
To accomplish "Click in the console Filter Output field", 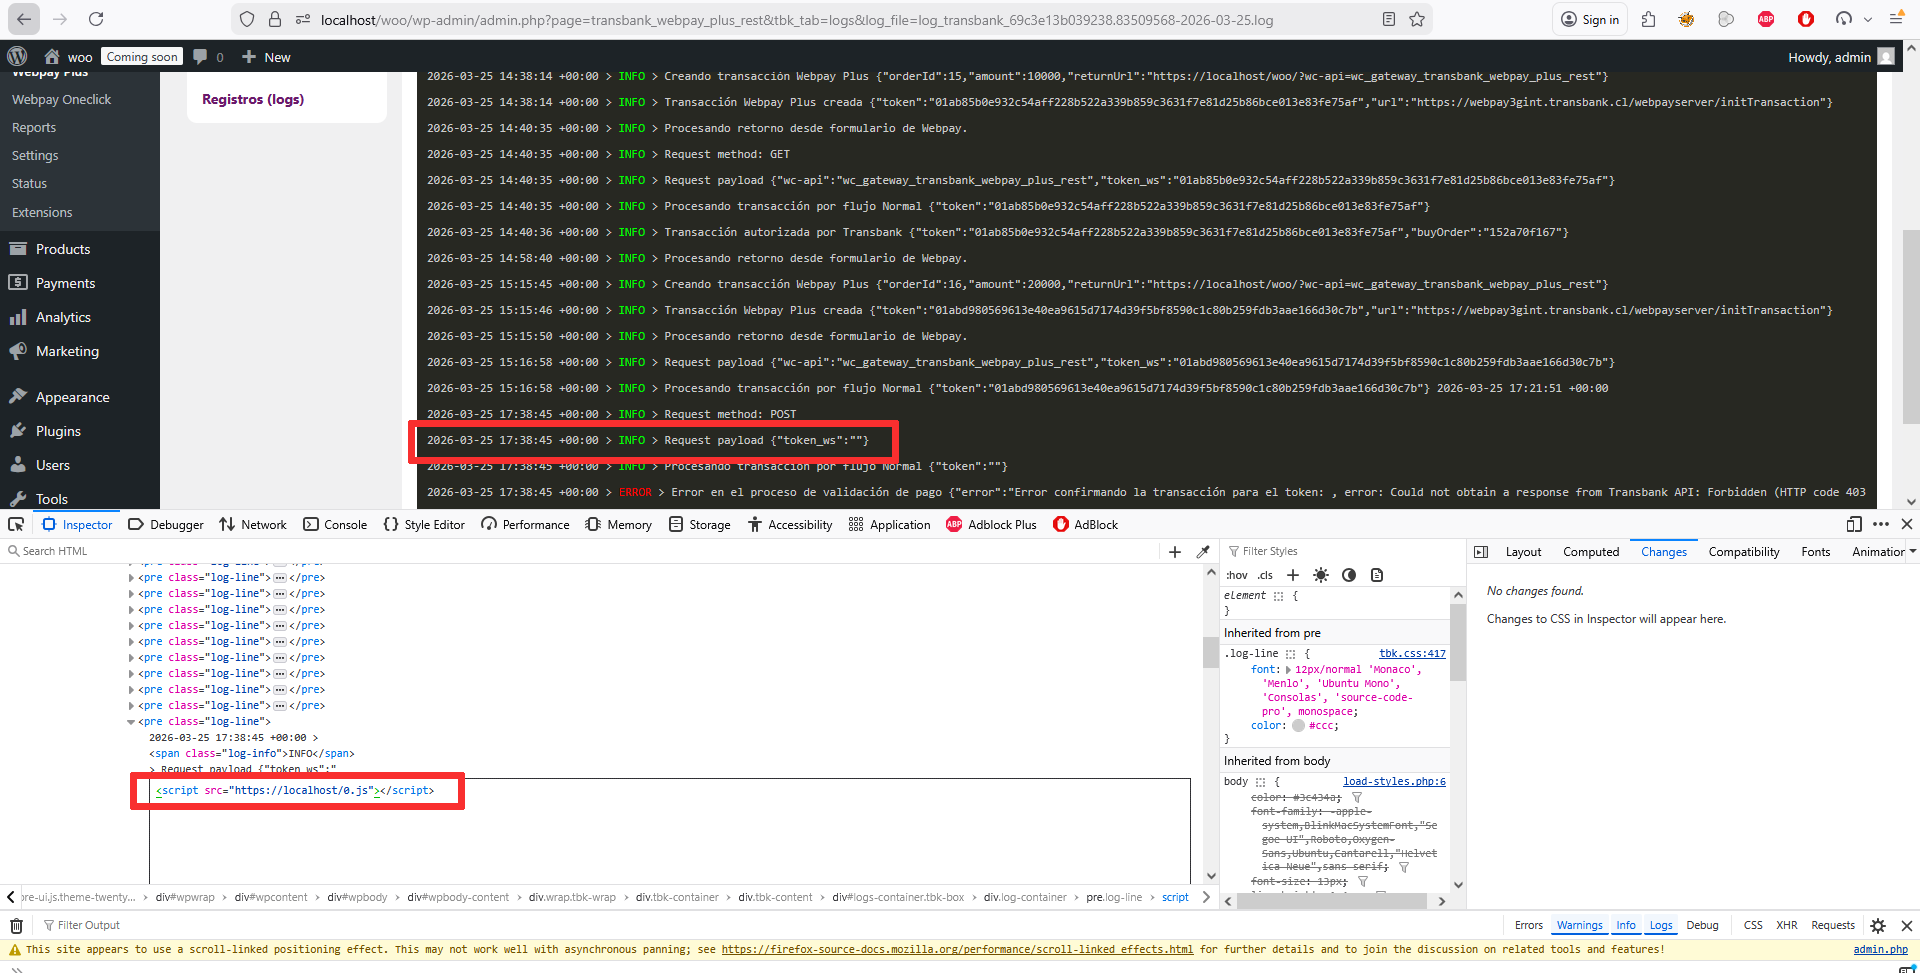I will 770,926.
